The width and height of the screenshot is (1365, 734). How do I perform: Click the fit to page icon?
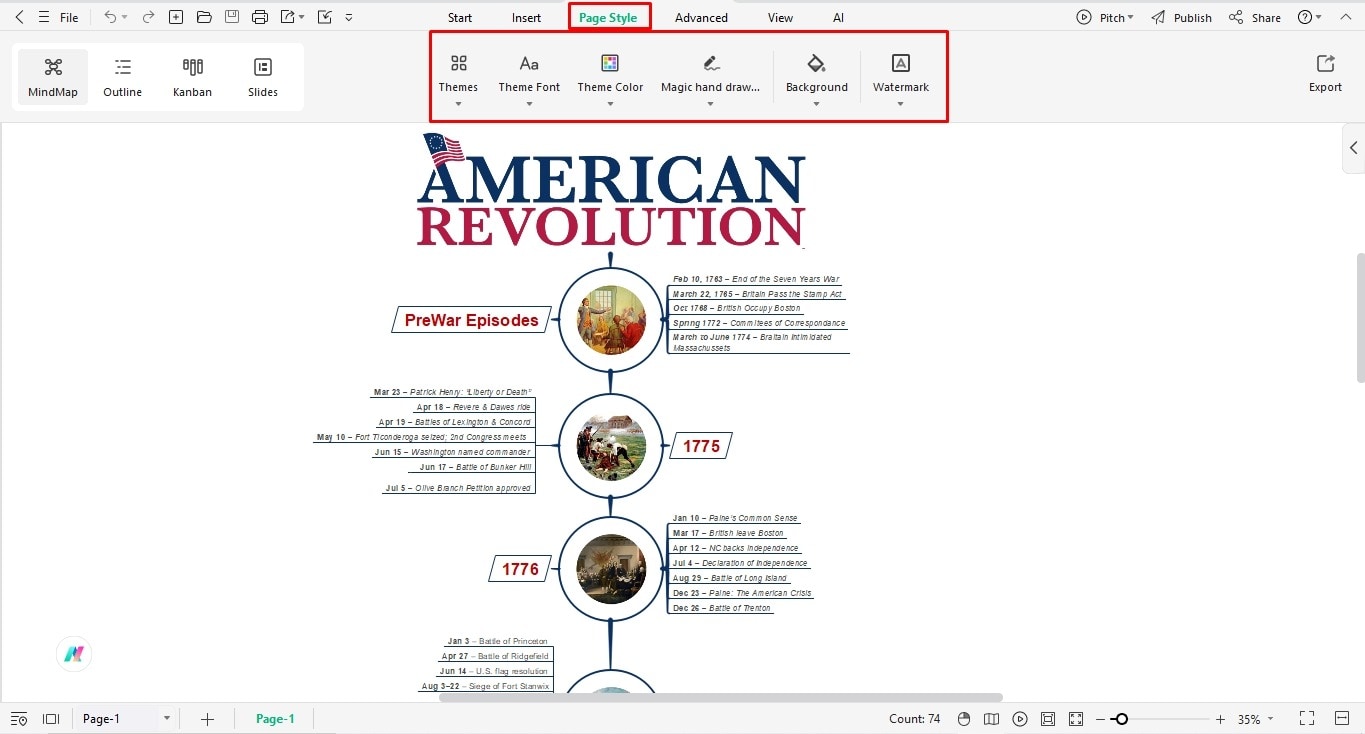1048,719
